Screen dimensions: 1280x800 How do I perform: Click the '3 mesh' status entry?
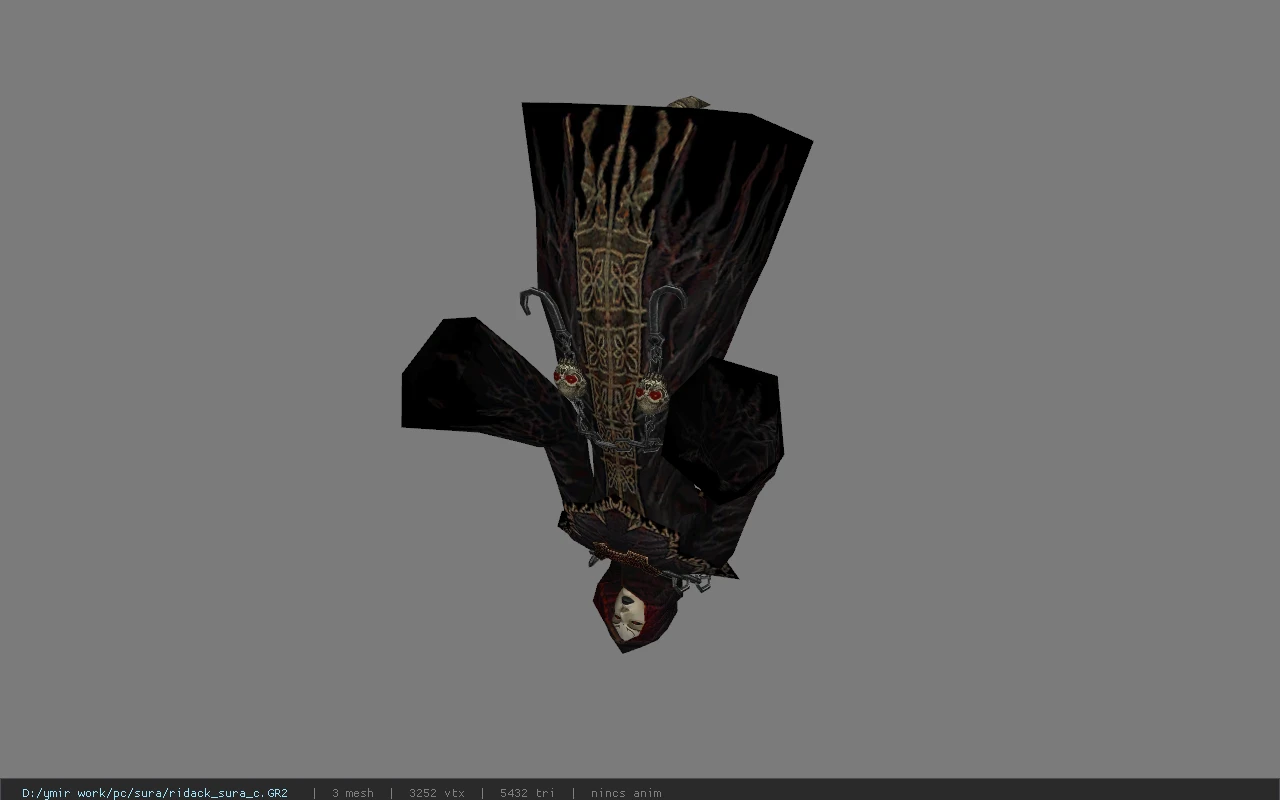[352, 793]
